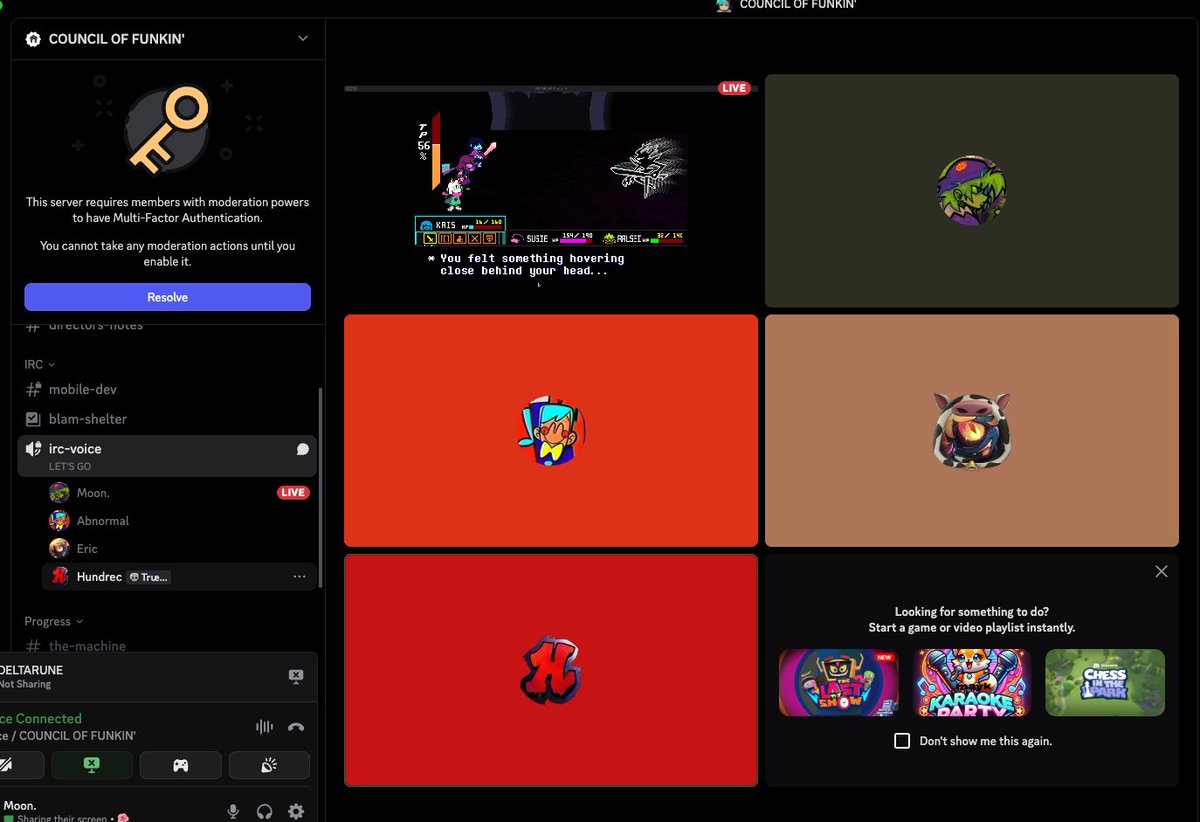Click the Resolve button
Image resolution: width=1200 pixels, height=822 pixels.
coord(167,297)
